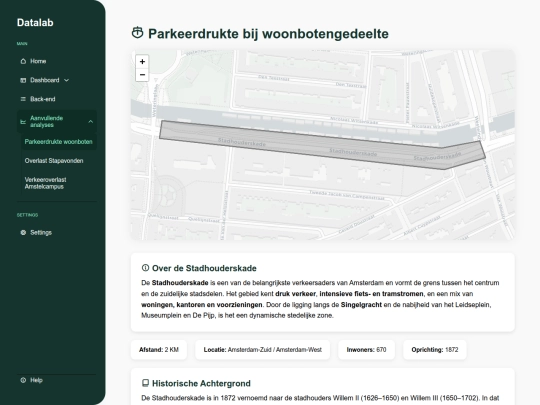Click the Historische Achtergrond heading

pos(201,383)
